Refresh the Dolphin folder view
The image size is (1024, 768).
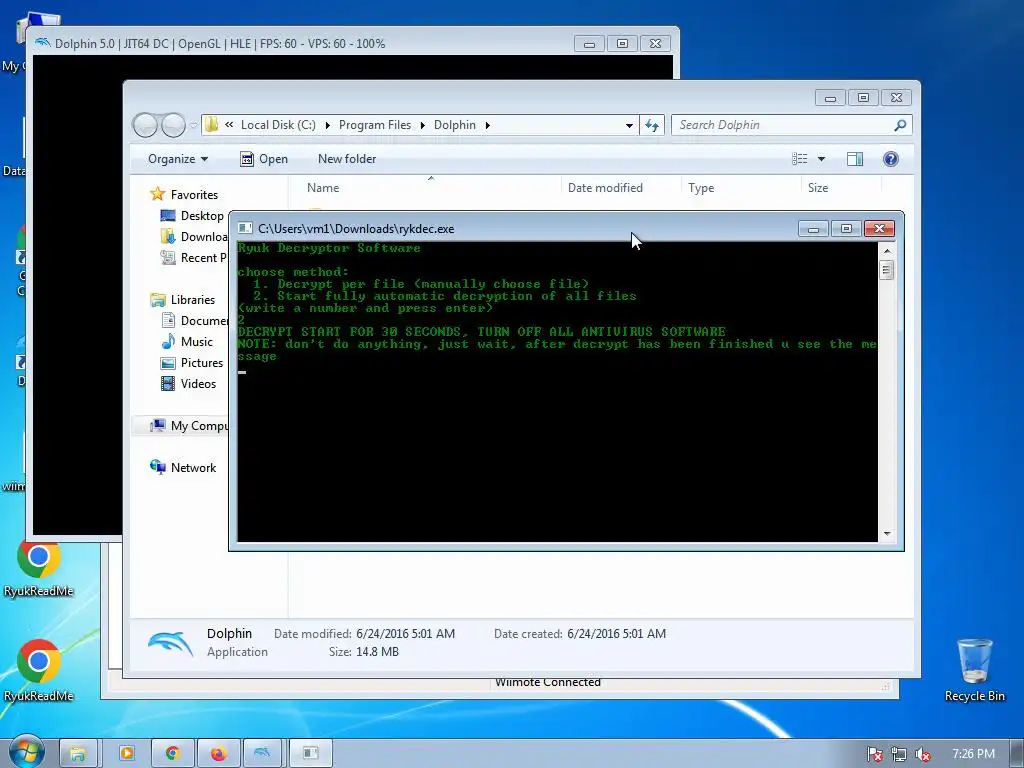coord(652,125)
